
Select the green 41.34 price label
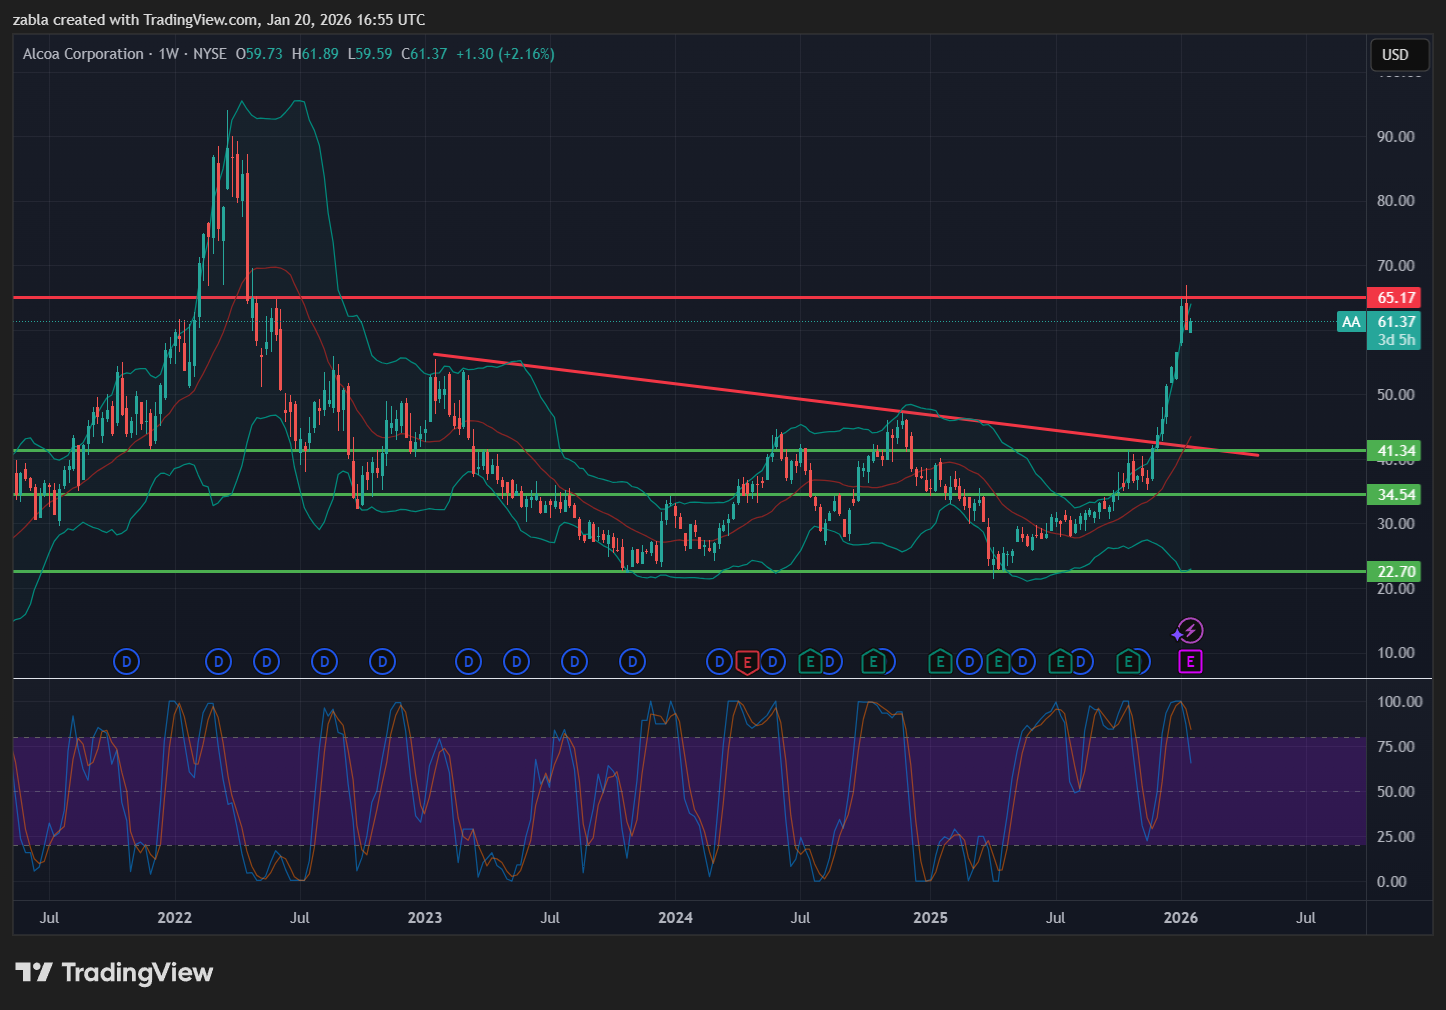click(1396, 451)
